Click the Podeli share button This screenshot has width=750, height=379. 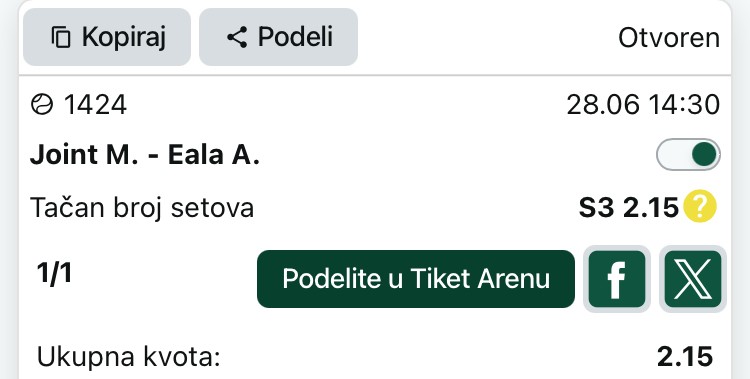click(x=278, y=37)
